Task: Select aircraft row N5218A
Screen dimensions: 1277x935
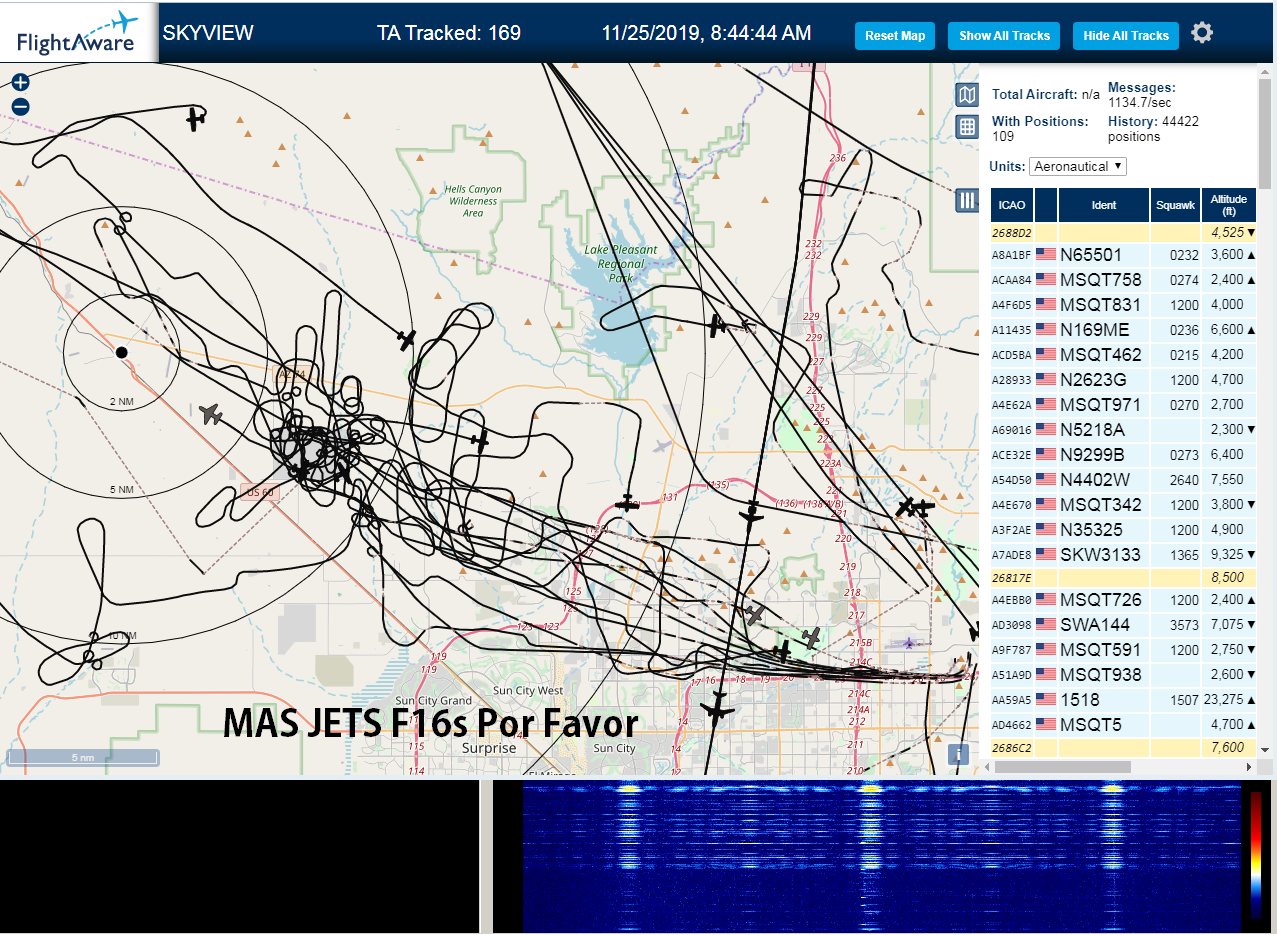Action: click(x=1123, y=429)
